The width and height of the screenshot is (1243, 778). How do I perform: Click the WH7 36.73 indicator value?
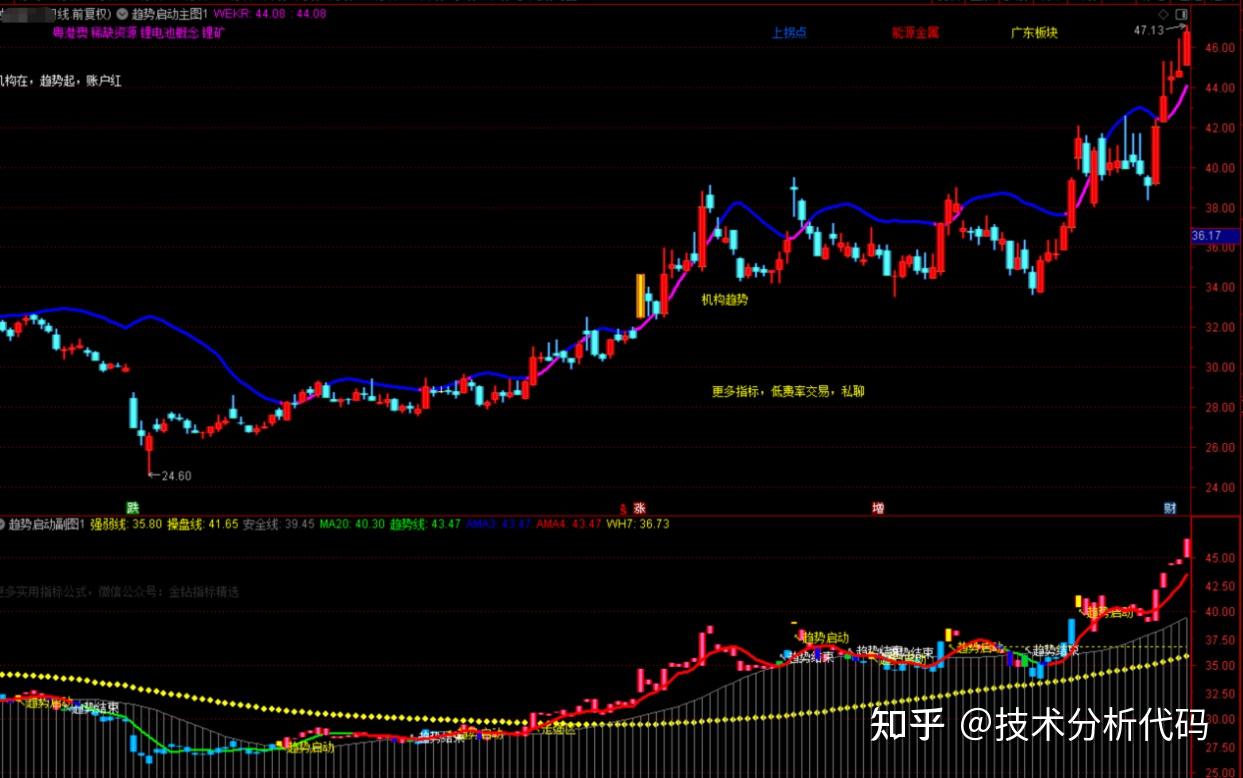(x=637, y=524)
